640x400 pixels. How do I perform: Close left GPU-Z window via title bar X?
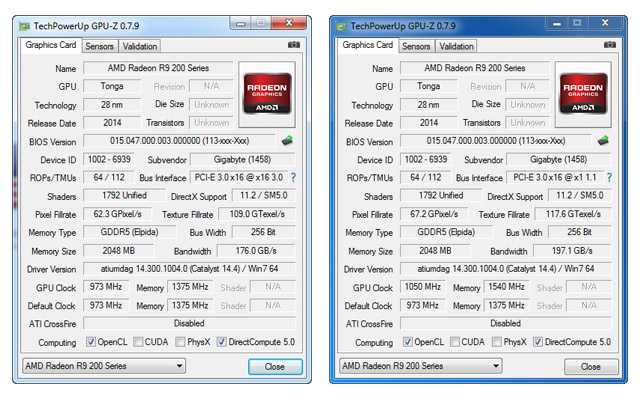[289, 23]
